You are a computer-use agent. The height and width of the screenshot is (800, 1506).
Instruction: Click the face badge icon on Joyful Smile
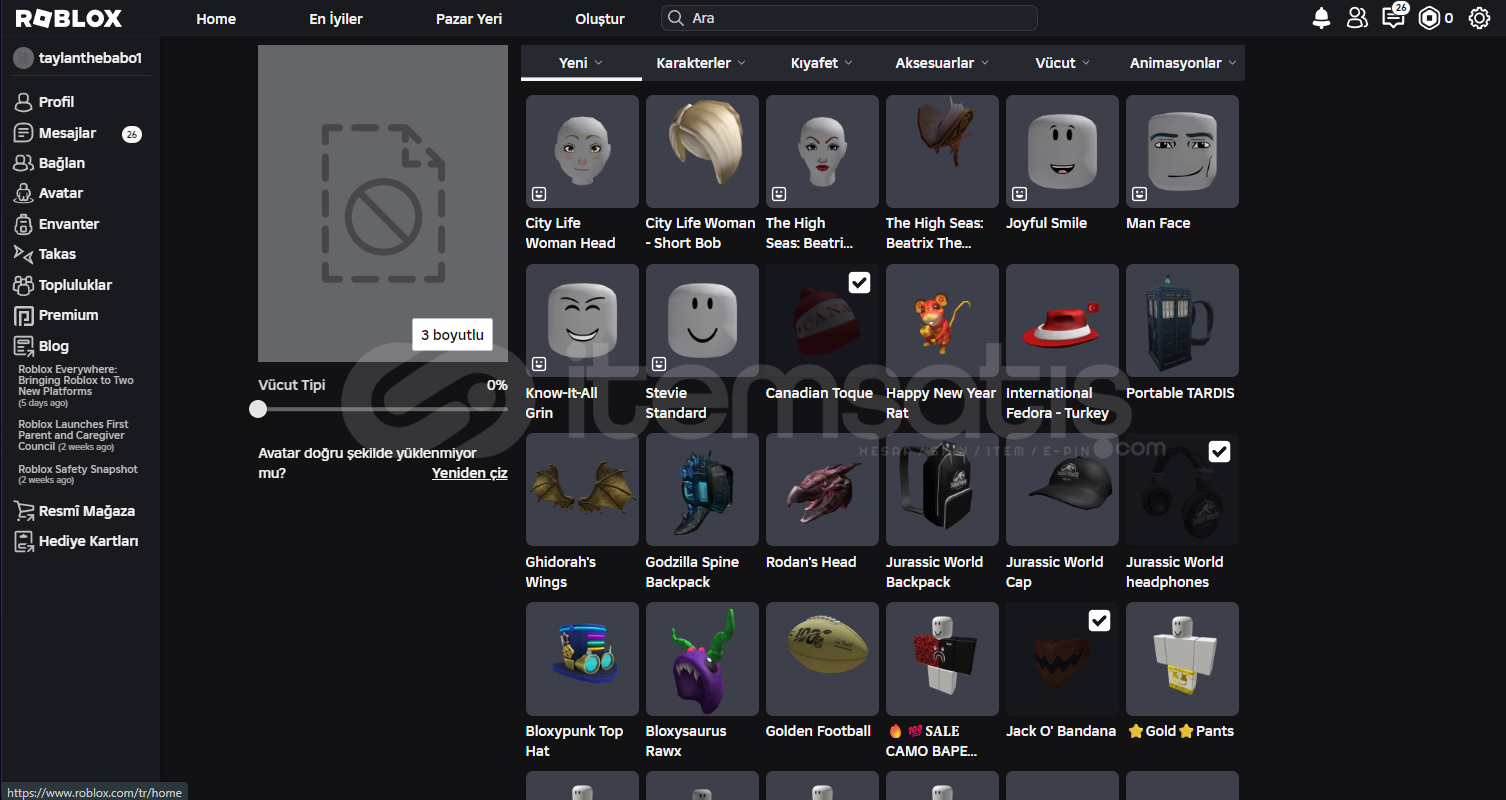[1019, 194]
